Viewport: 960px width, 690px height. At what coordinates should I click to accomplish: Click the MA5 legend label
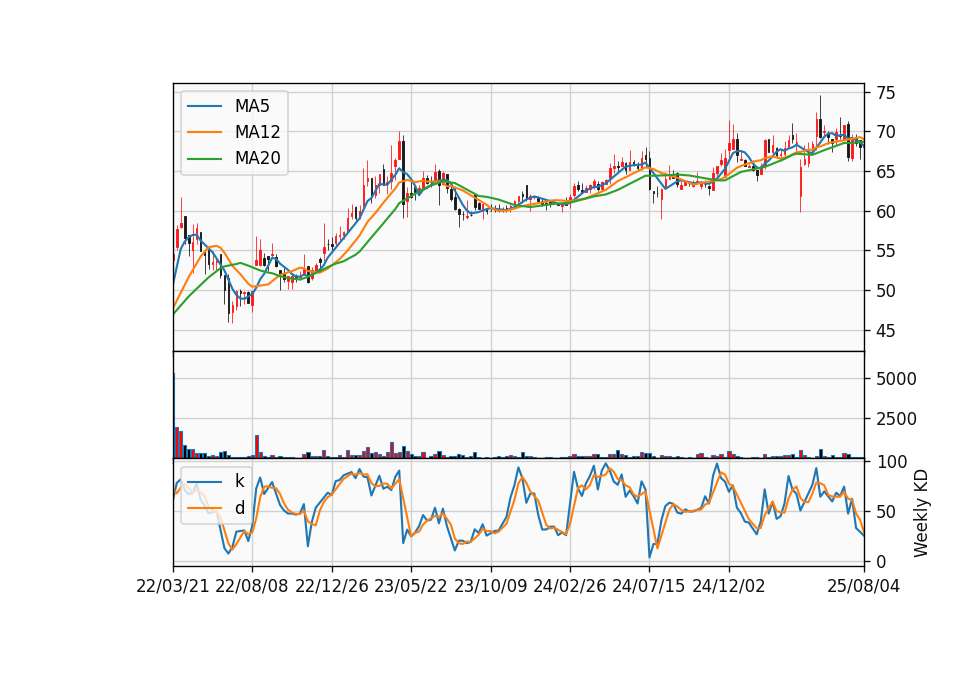(x=252, y=106)
